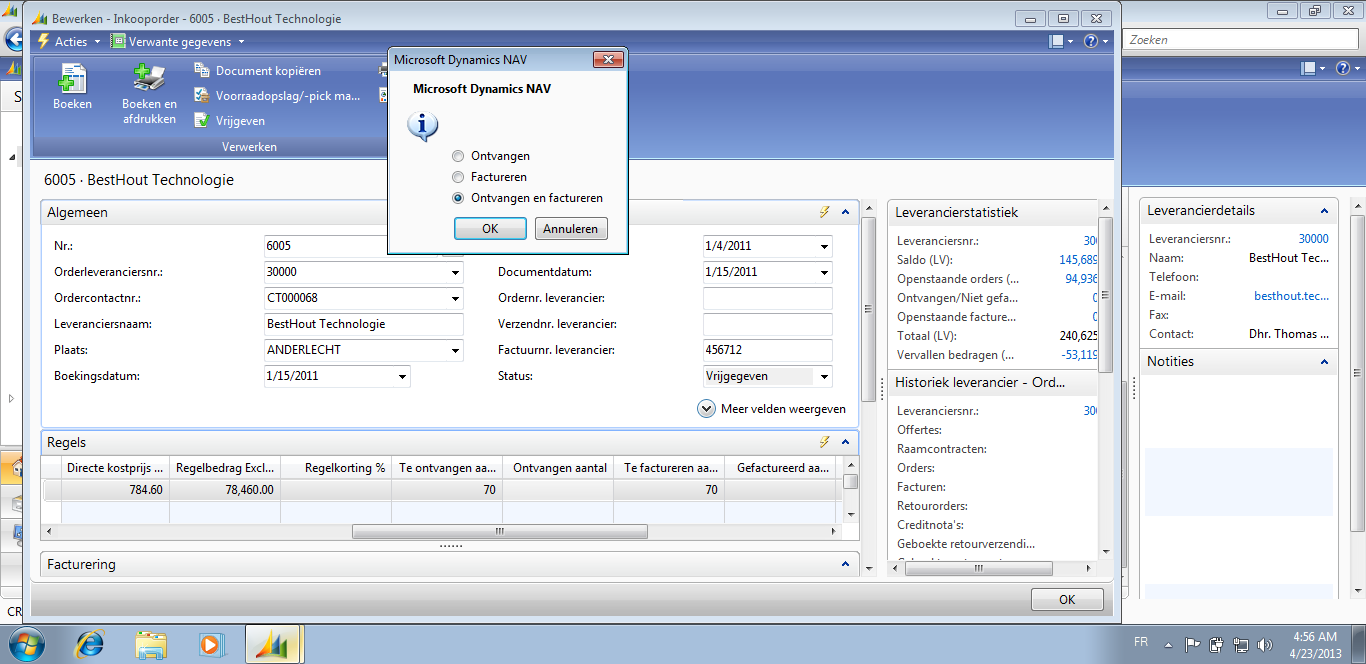Open the Verwante gegevens menu
The image size is (1366, 664).
coord(177,41)
